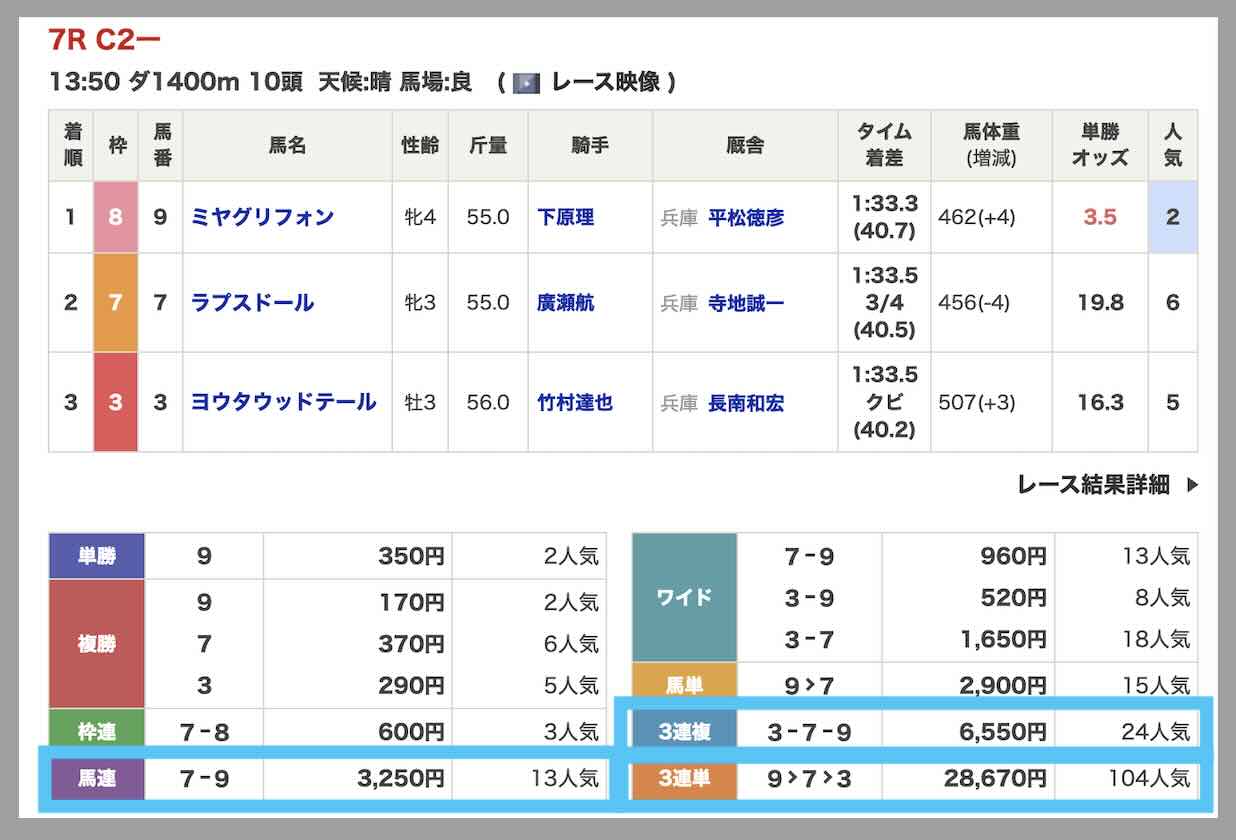Select the 馬連 payout label

[97, 777]
